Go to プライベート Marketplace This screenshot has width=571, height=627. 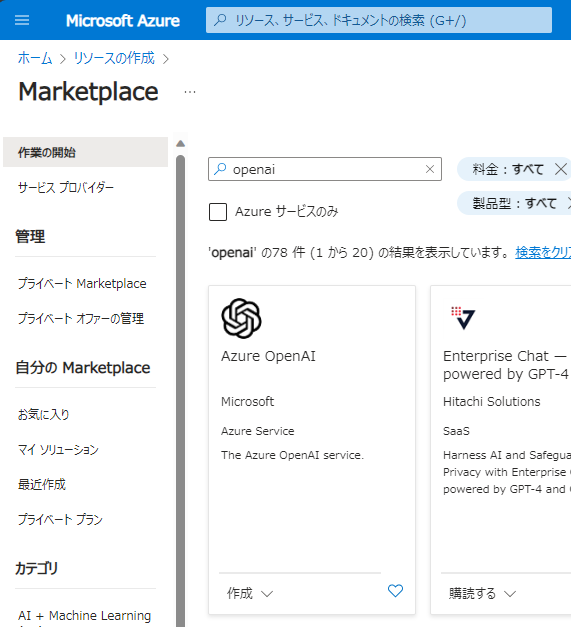coord(82,284)
